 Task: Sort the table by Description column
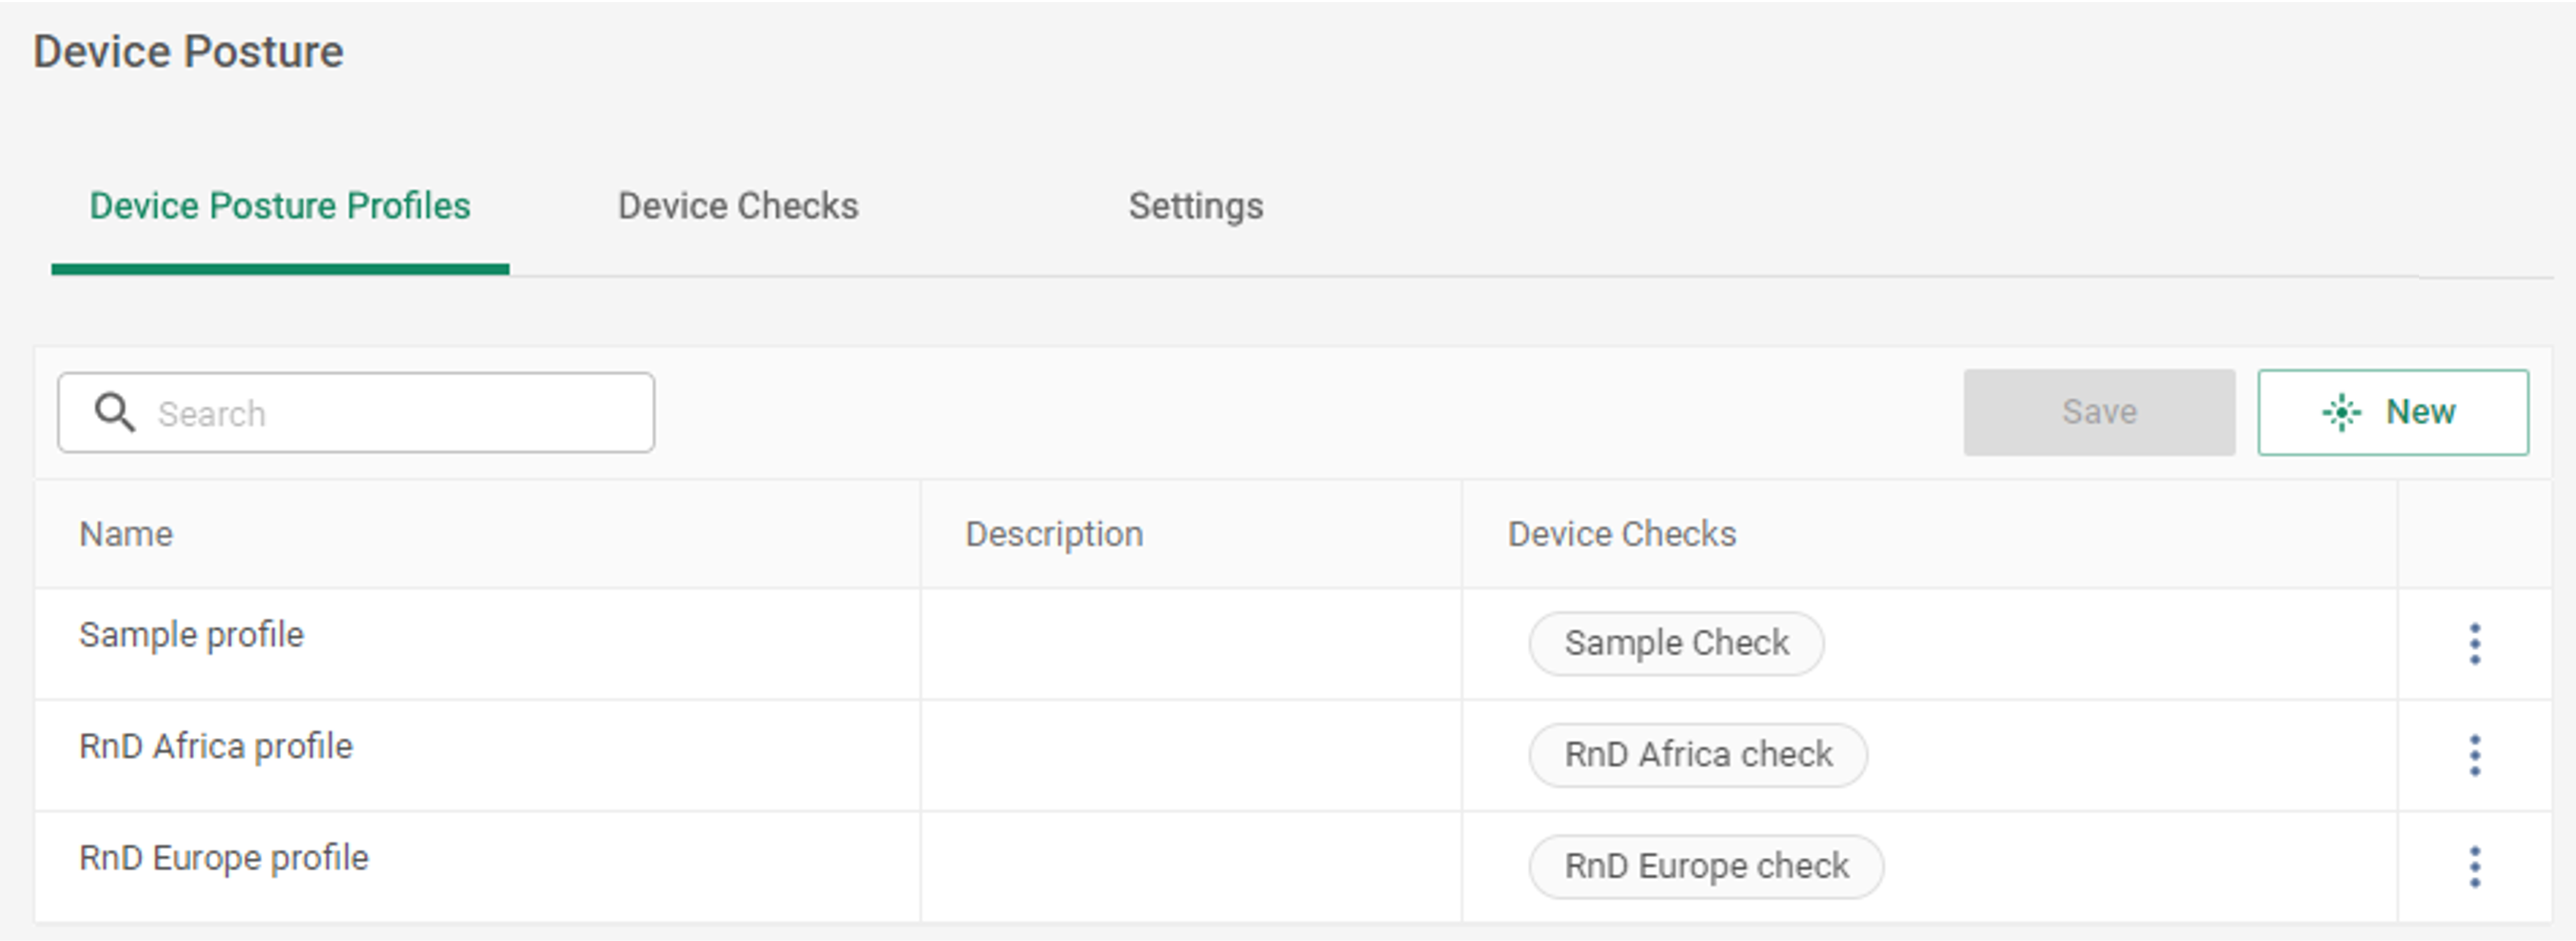pos(1054,533)
